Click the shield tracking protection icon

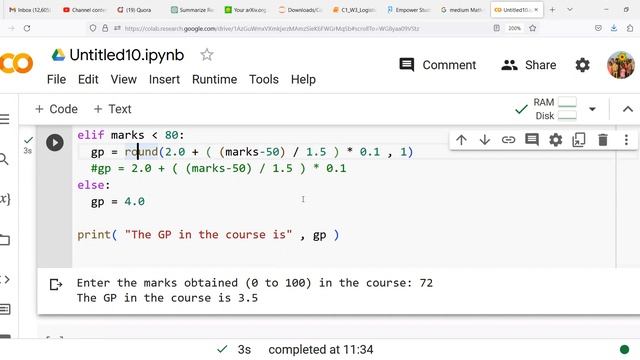[93, 28]
